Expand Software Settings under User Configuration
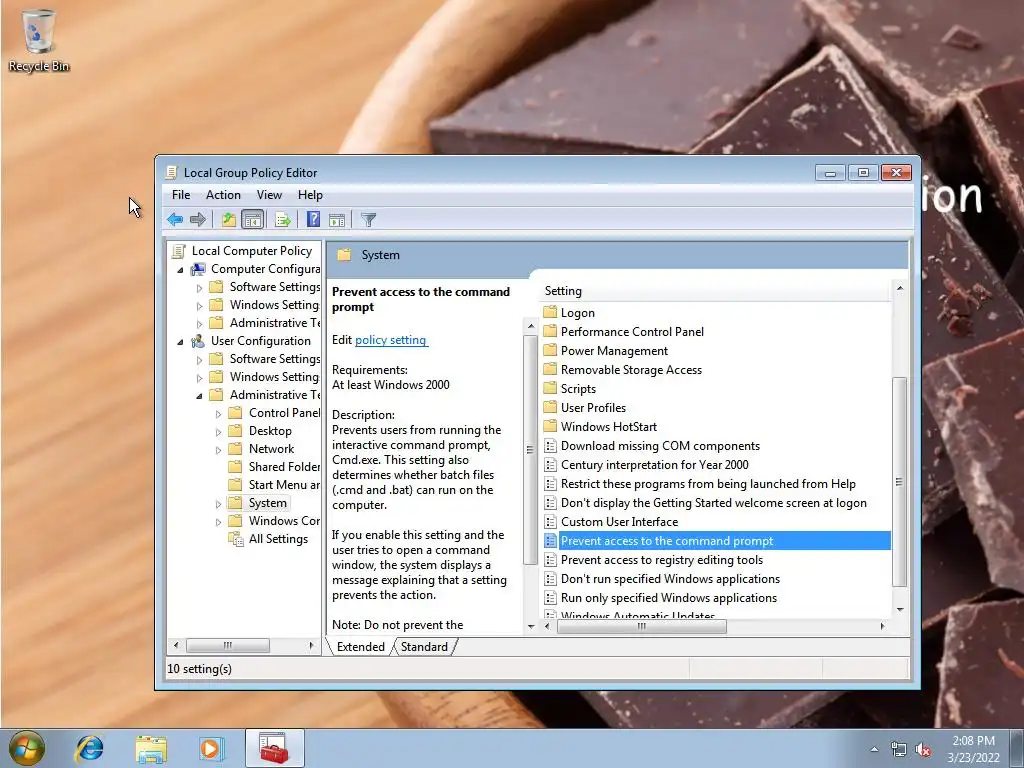 tap(200, 359)
